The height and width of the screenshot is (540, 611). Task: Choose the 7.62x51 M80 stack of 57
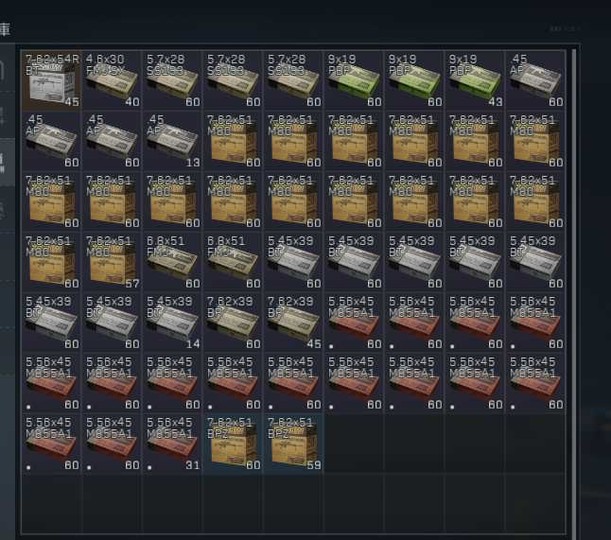[x=112, y=262]
